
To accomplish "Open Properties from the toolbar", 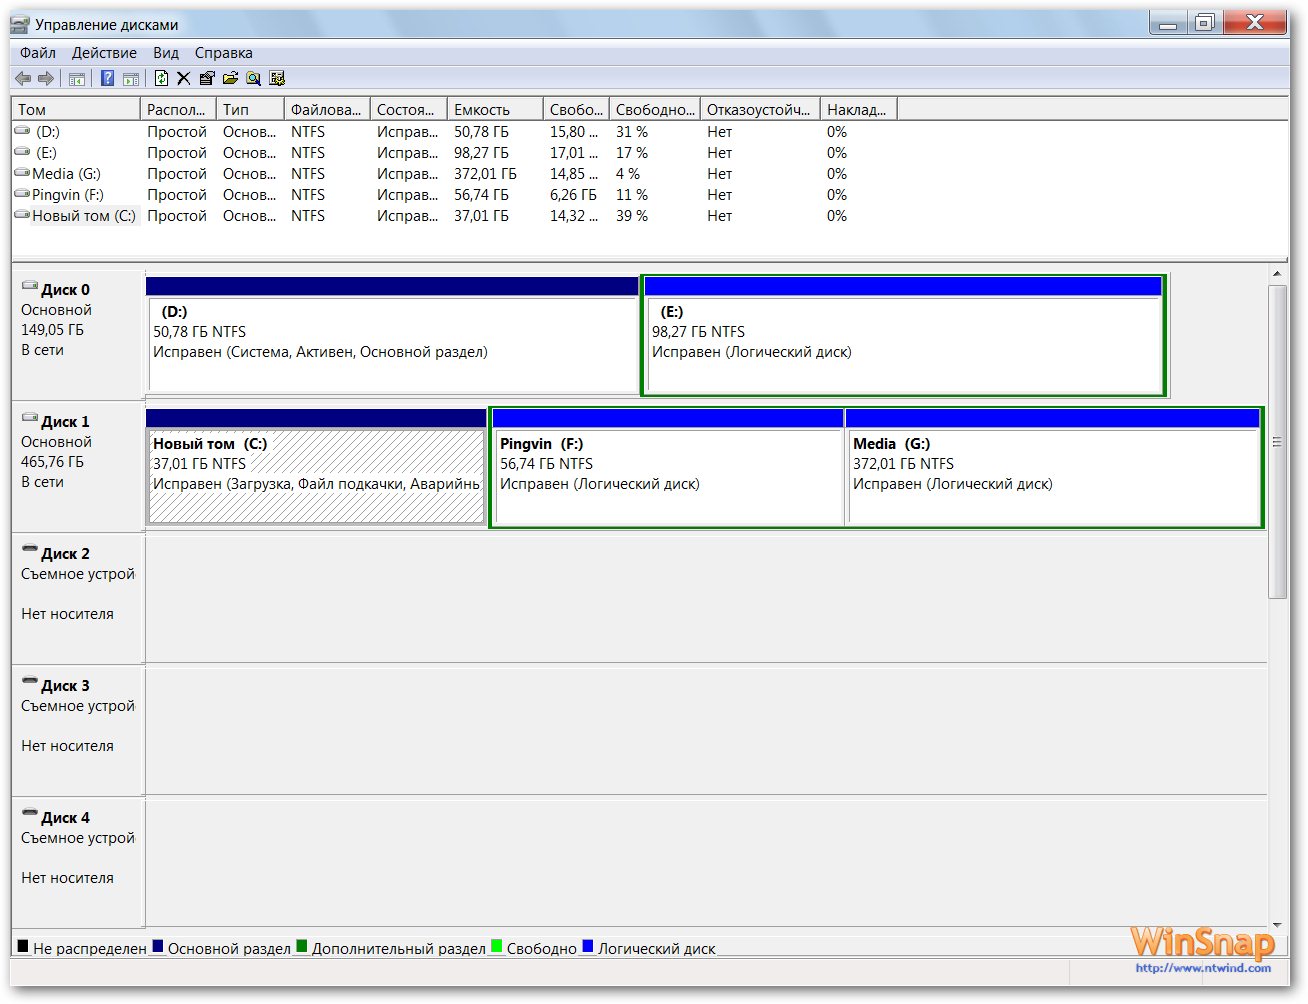I will [x=207, y=78].
